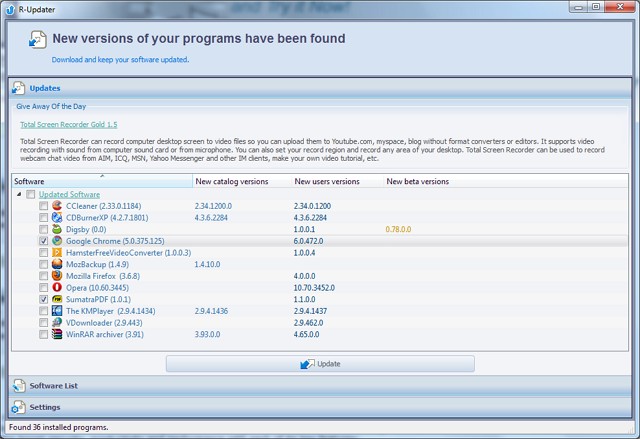Click the MozBackup icon
The width and height of the screenshot is (640, 439).
(x=57, y=264)
